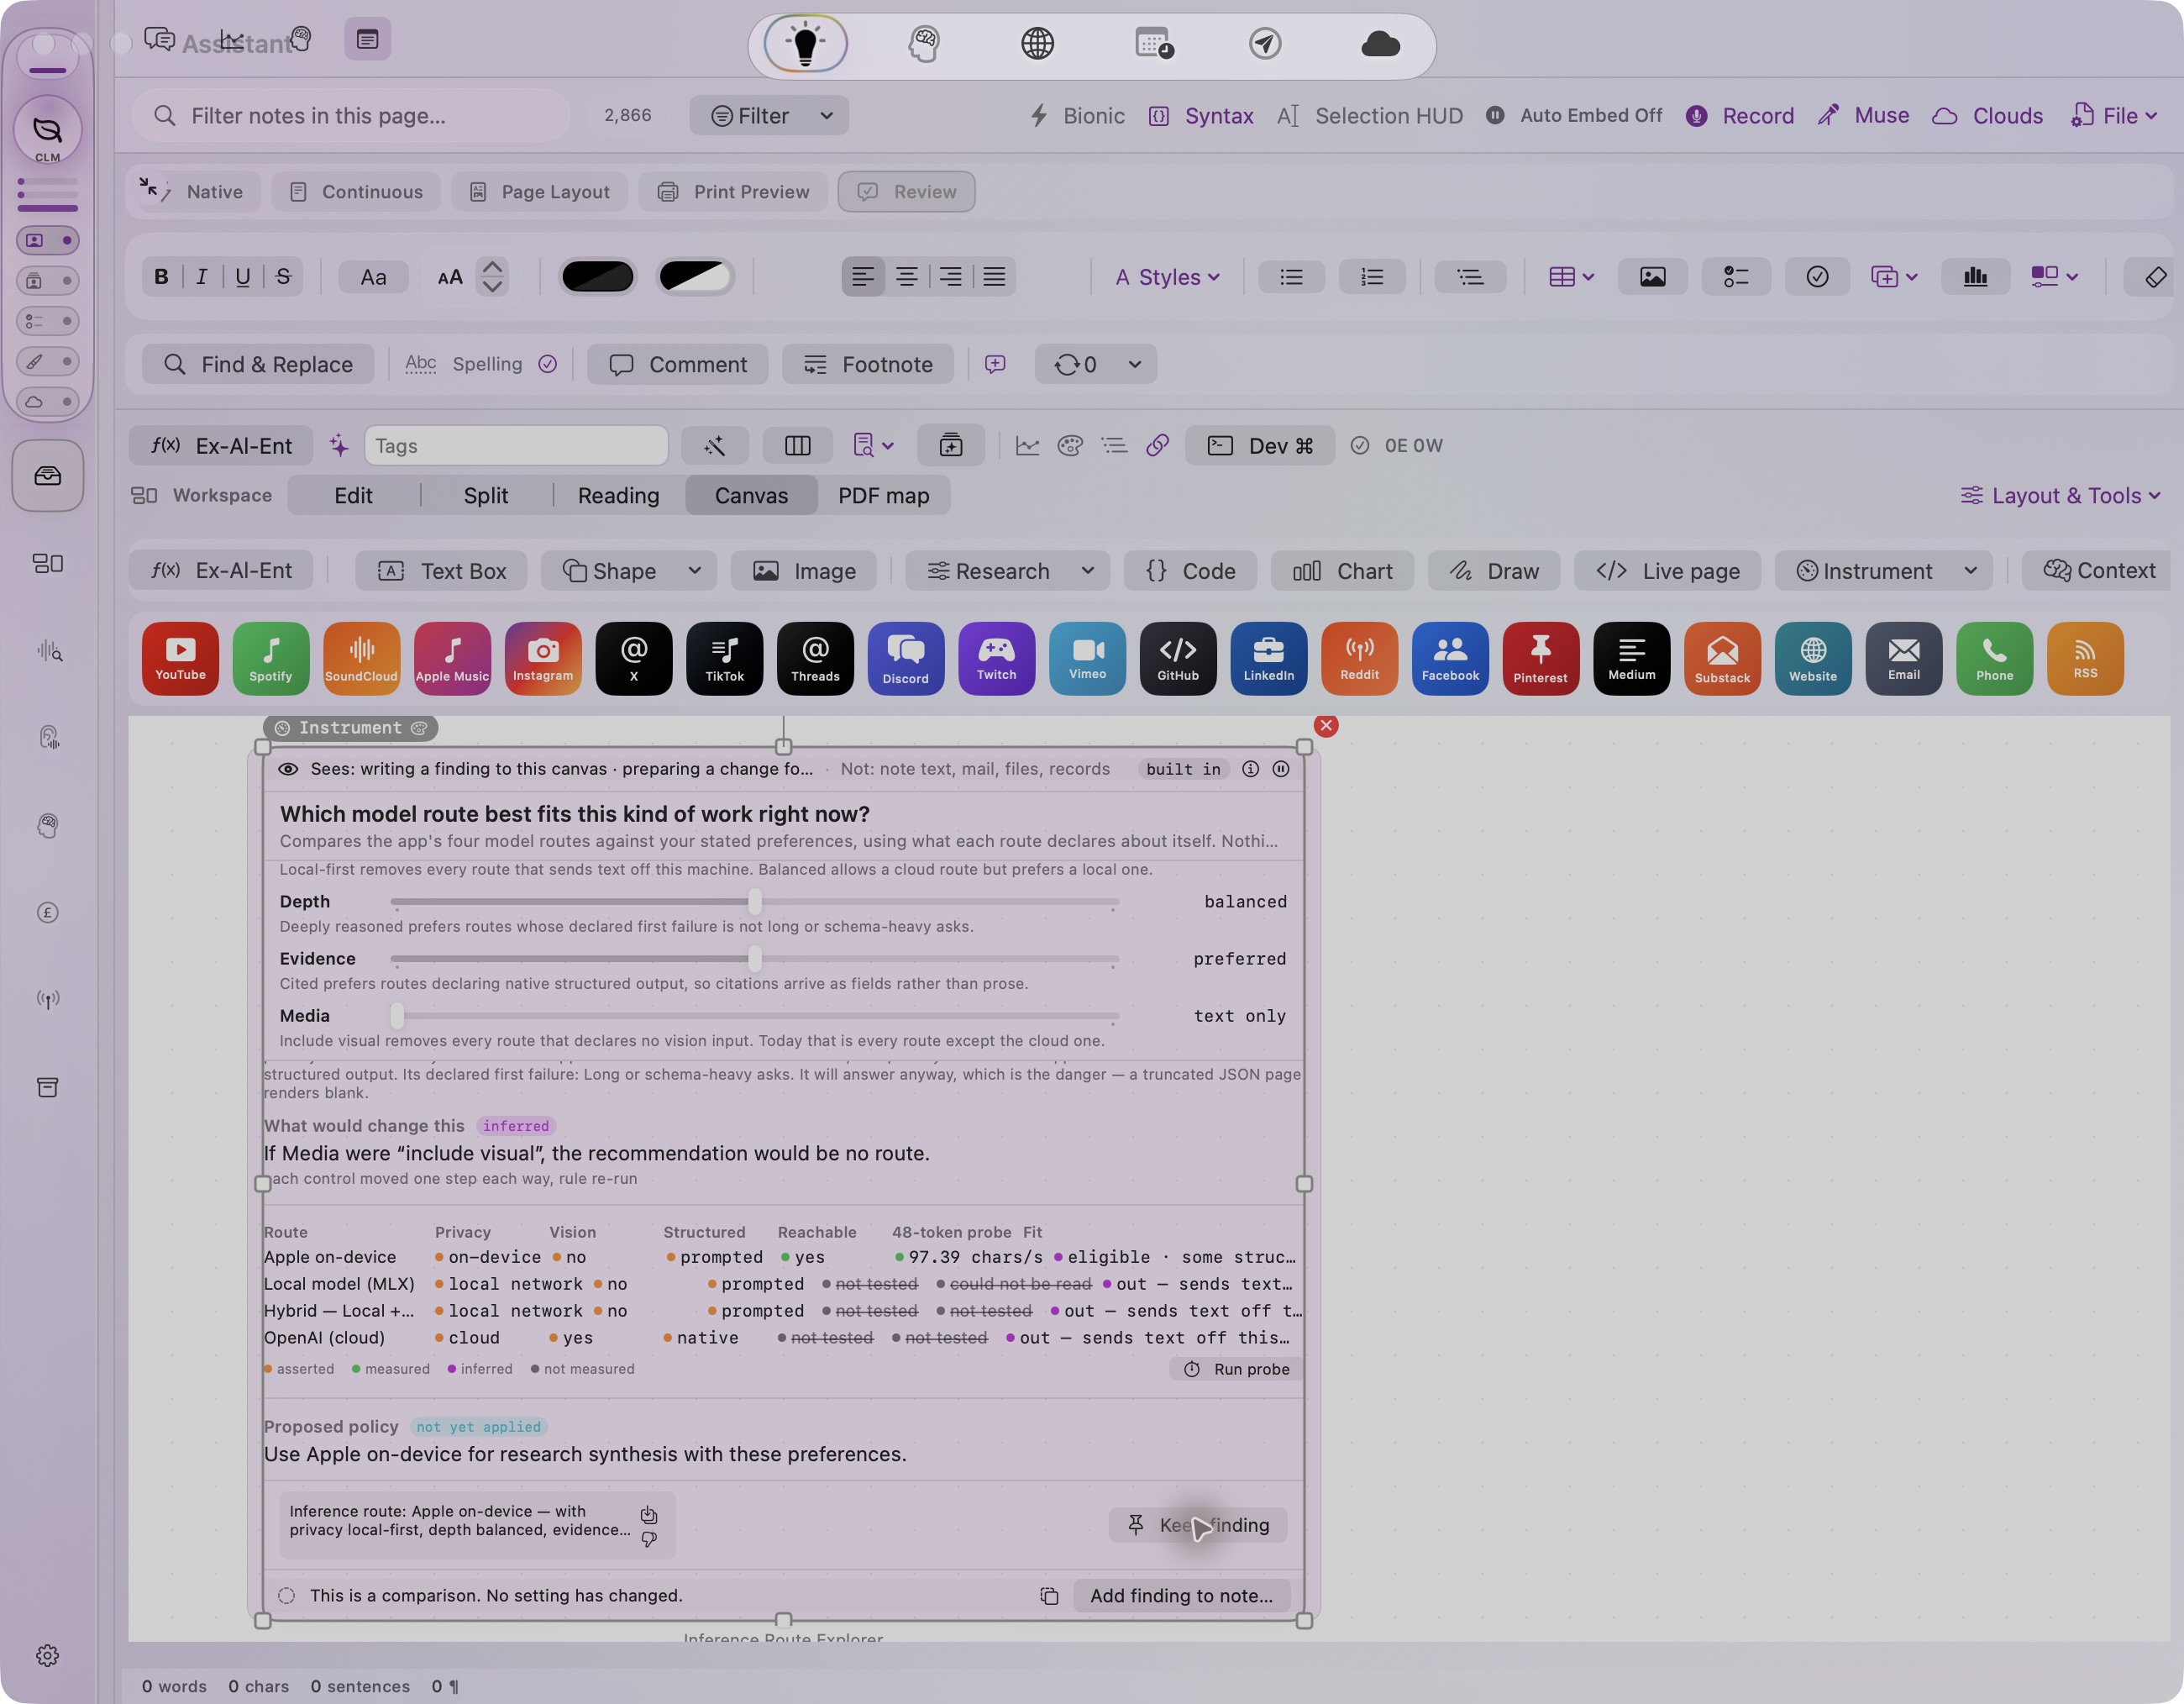Click the palette icon near Dev button
This screenshot has width=2184, height=1704.
(1070, 446)
